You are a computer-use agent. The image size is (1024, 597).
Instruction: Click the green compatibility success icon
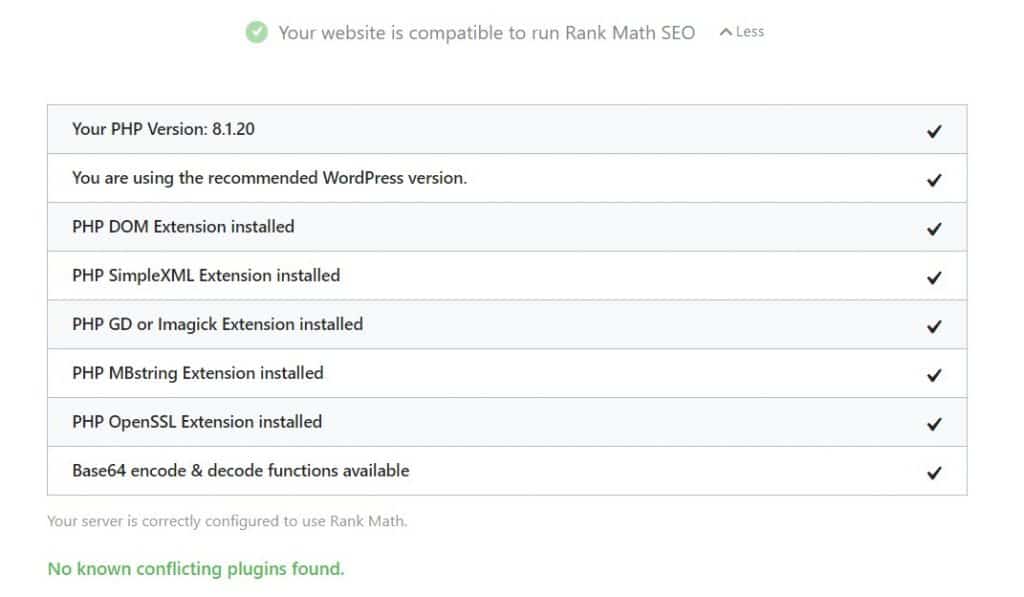(256, 31)
